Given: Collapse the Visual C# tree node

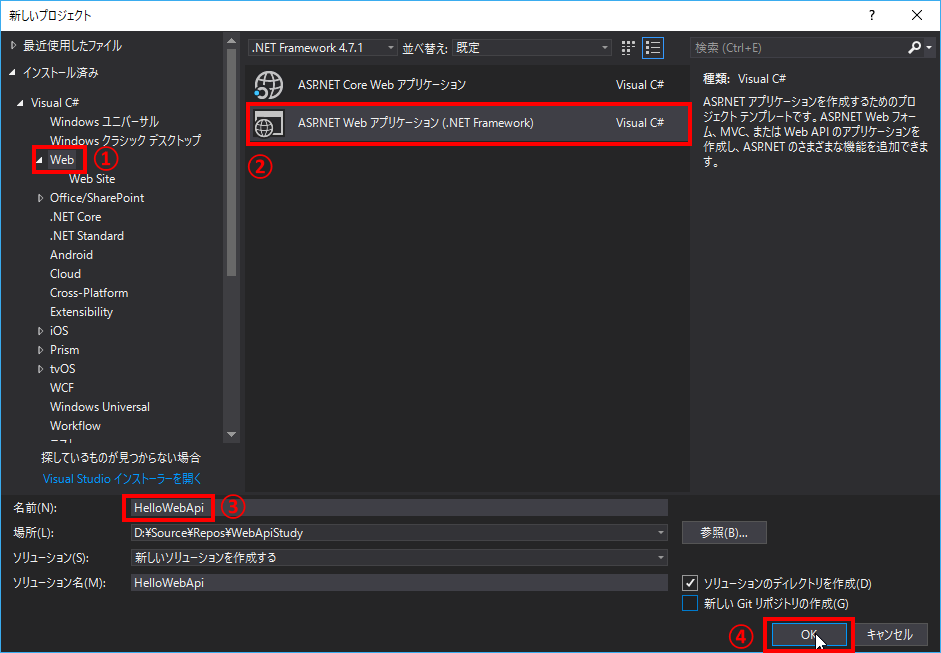Looking at the screenshot, I should coord(21,103).
